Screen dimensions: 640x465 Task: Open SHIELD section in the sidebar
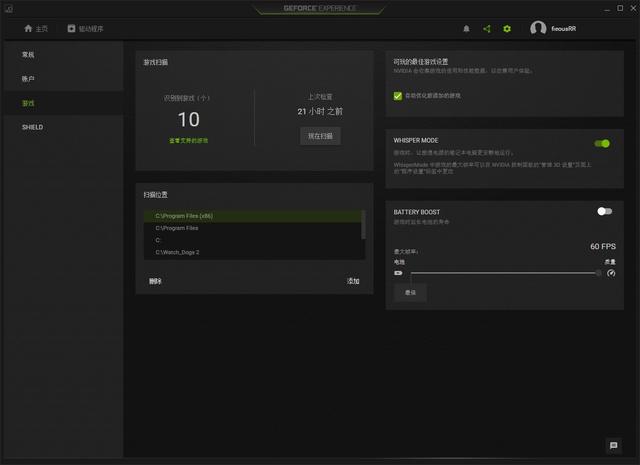pos(32,127)
